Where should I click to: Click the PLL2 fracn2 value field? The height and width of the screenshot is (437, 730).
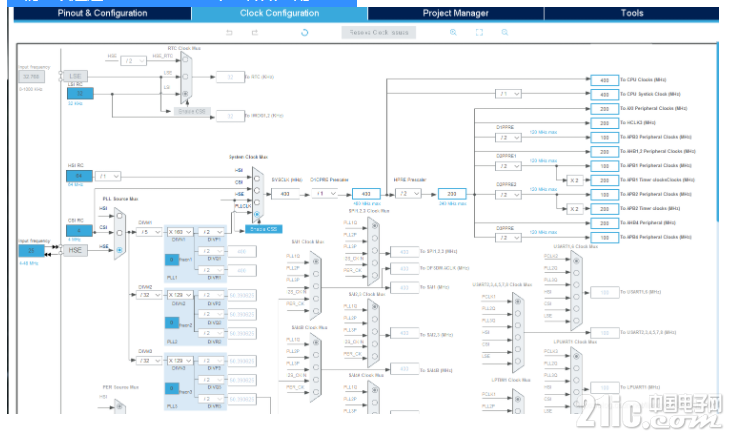(172, 323)
